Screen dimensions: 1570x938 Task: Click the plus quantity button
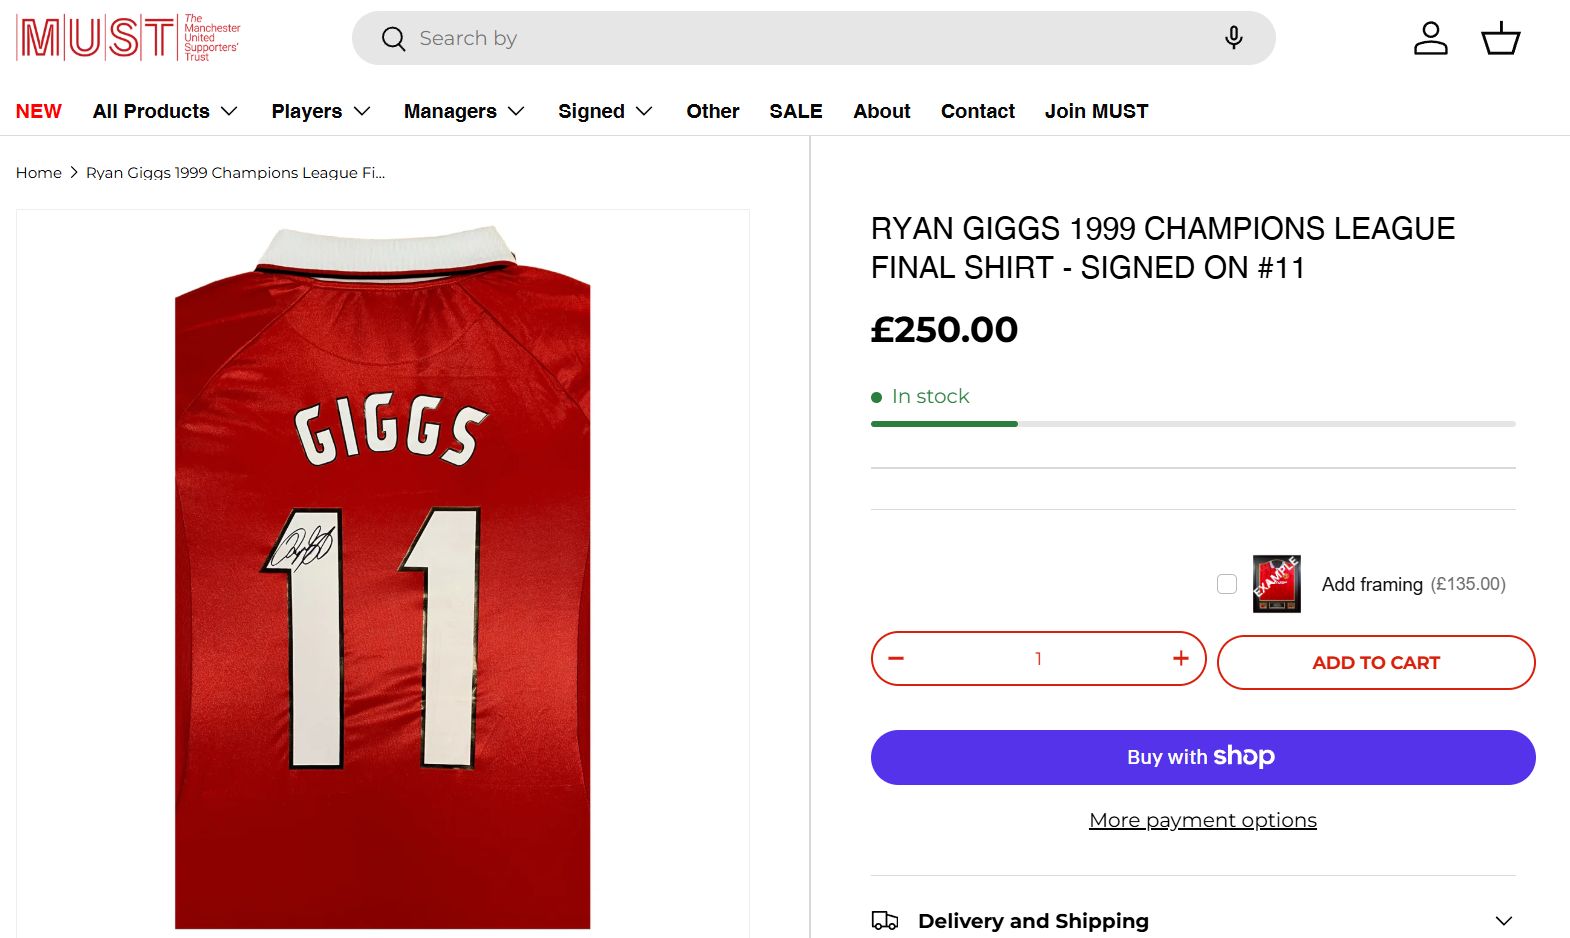[1180, 658]
